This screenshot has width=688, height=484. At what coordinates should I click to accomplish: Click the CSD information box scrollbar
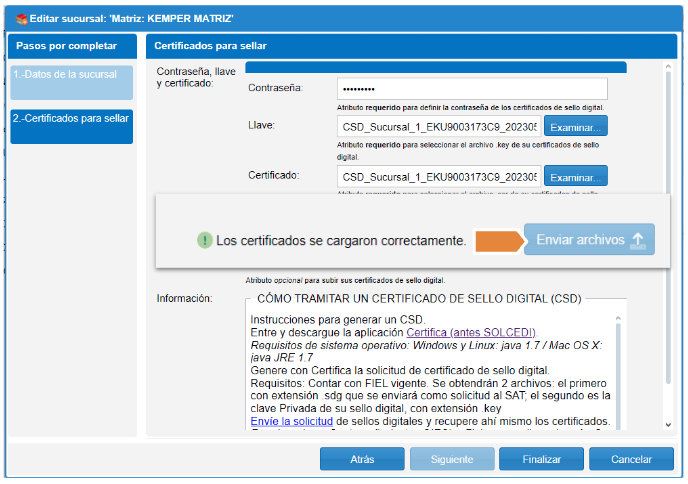click(617, 370)
